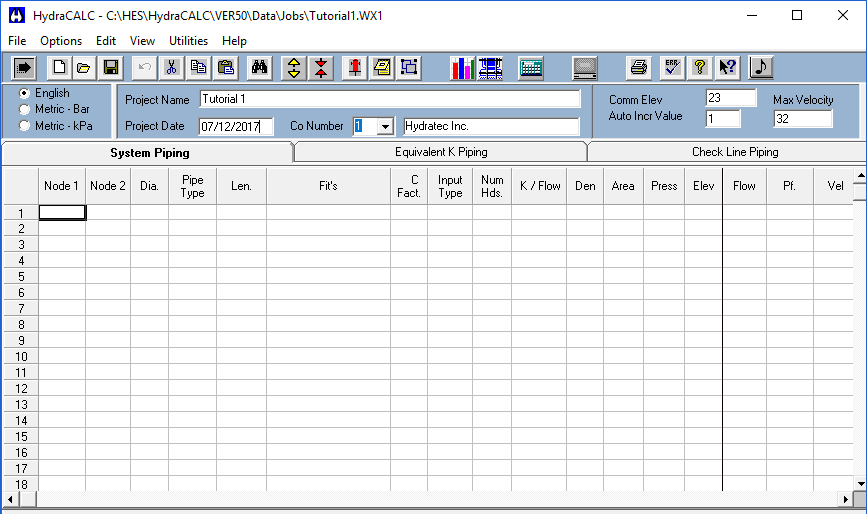The height and width of the screenshot is (514, 867).
Task: Print using the printer icon
Action: [x=639, y=68]
